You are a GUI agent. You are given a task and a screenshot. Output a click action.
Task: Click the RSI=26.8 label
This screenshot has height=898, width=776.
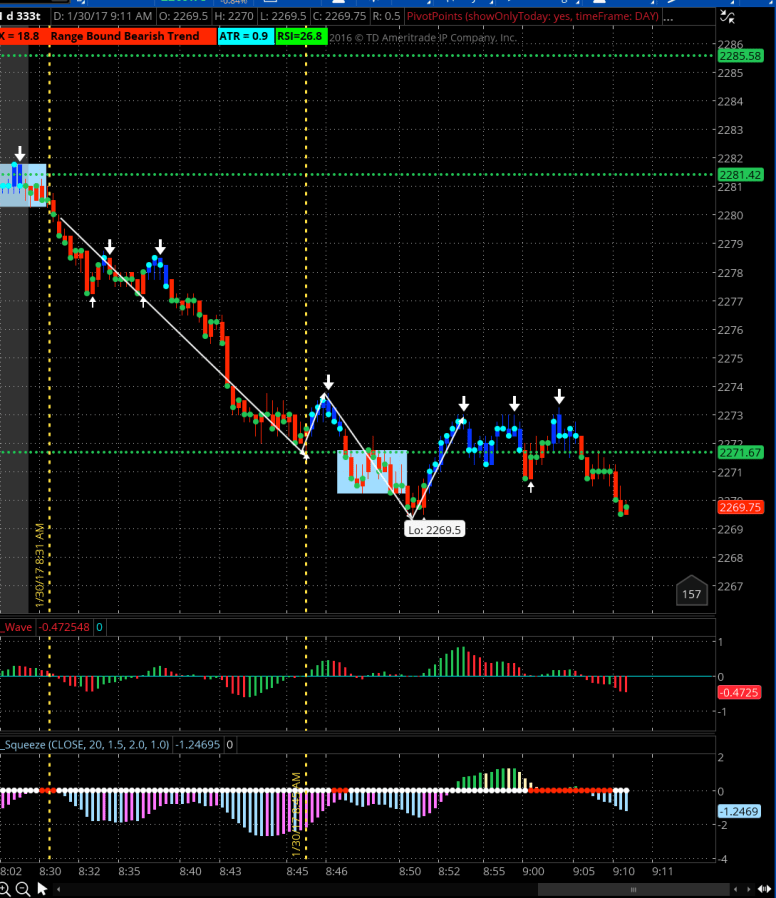tap(300, 36)
